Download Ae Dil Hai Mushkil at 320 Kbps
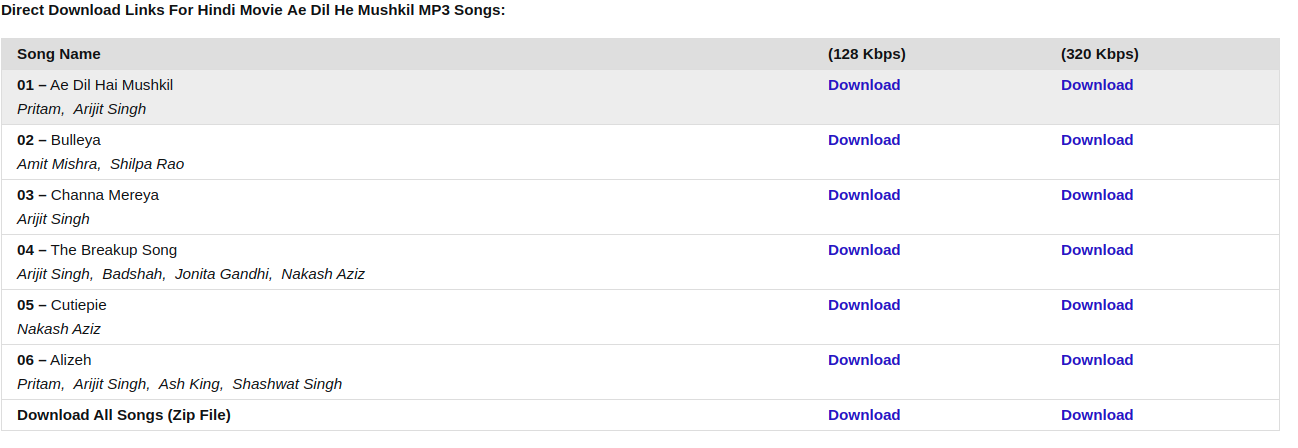Viewport: 1298px width, 448px height. click(x=1097, y=85)
